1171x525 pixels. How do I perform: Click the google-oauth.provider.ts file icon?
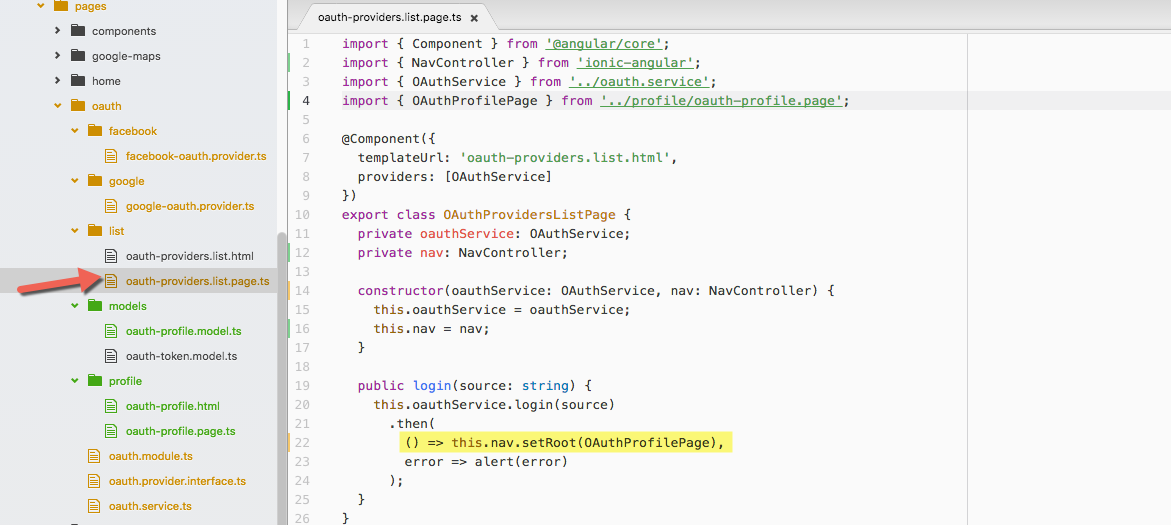[x=111, y=206]
